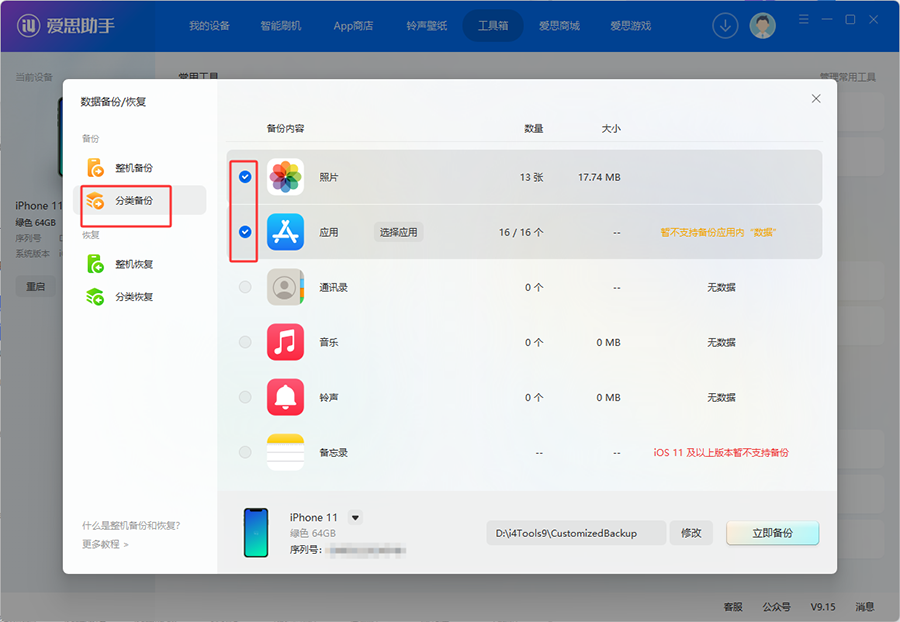The image size is (900, 622).
Task: Open 消息 in the status bar
Action: pos(864,607)
